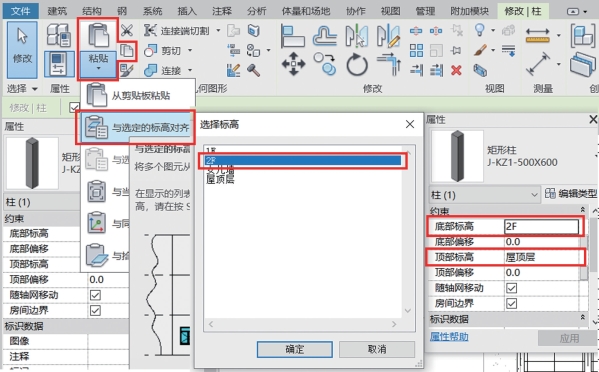Switch to the 结构 ribbon tab
The height and width of the screenshot is (372, 599).
[x=92, y=11]
